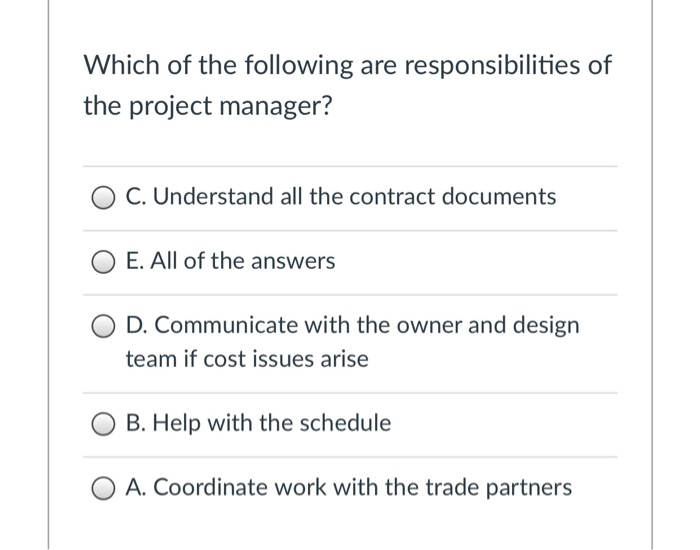Image resolution: width=700 pixels, height=550 pixels.
Task: Click 'the project manager?' question line
Action: pyautogui.click(x=206, y=105)
